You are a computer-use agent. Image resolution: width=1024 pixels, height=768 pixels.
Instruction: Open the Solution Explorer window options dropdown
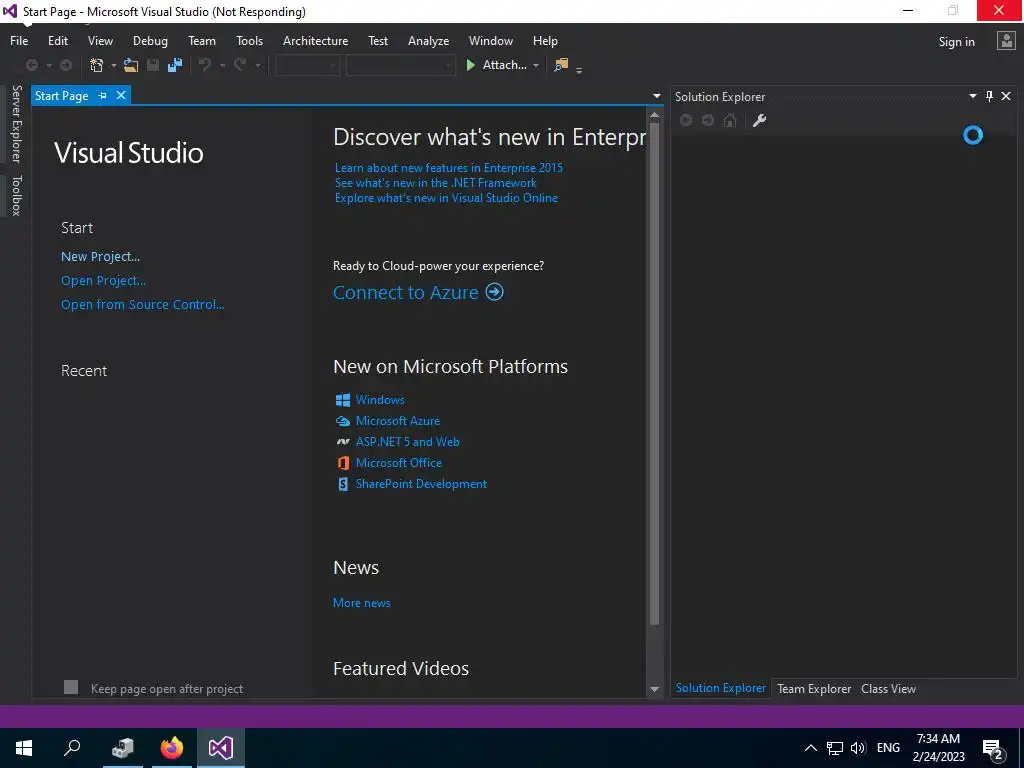(972, 96)
